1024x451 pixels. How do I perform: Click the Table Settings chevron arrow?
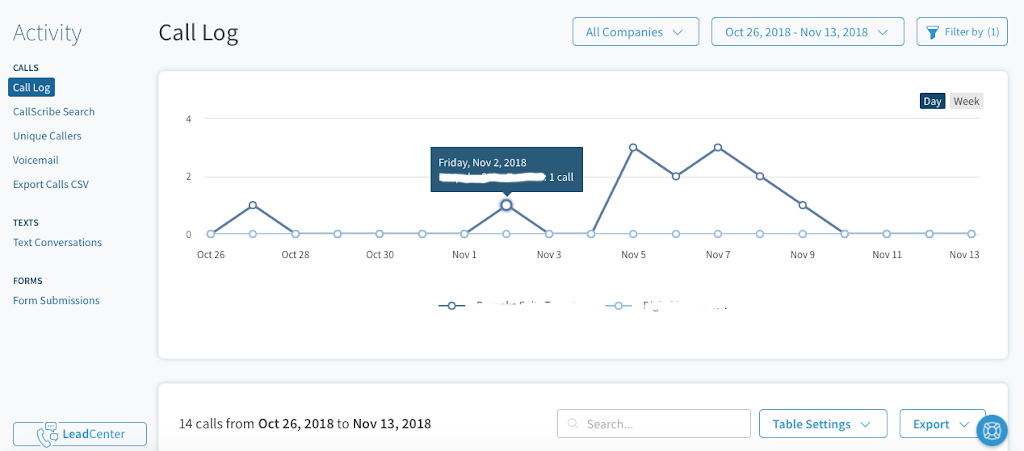[x=866, y=424]
